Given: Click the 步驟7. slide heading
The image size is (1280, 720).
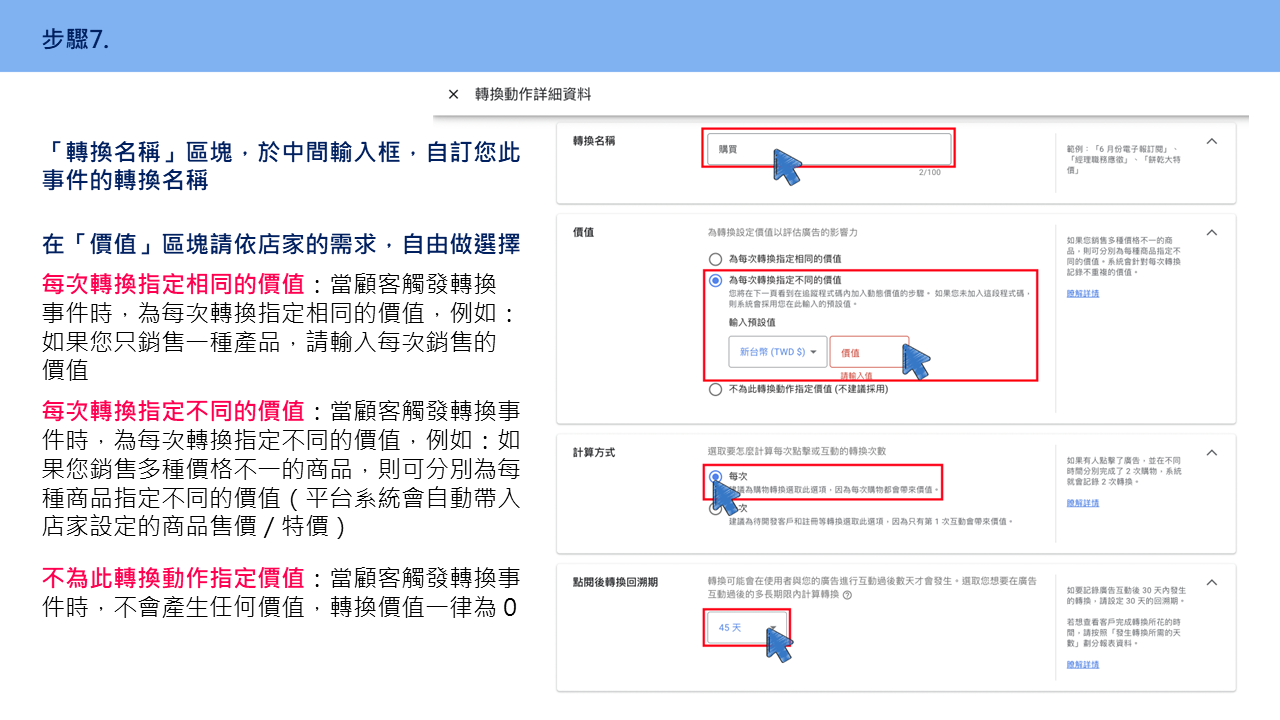Looking at the screenshot, I should [x=76, y=40].
